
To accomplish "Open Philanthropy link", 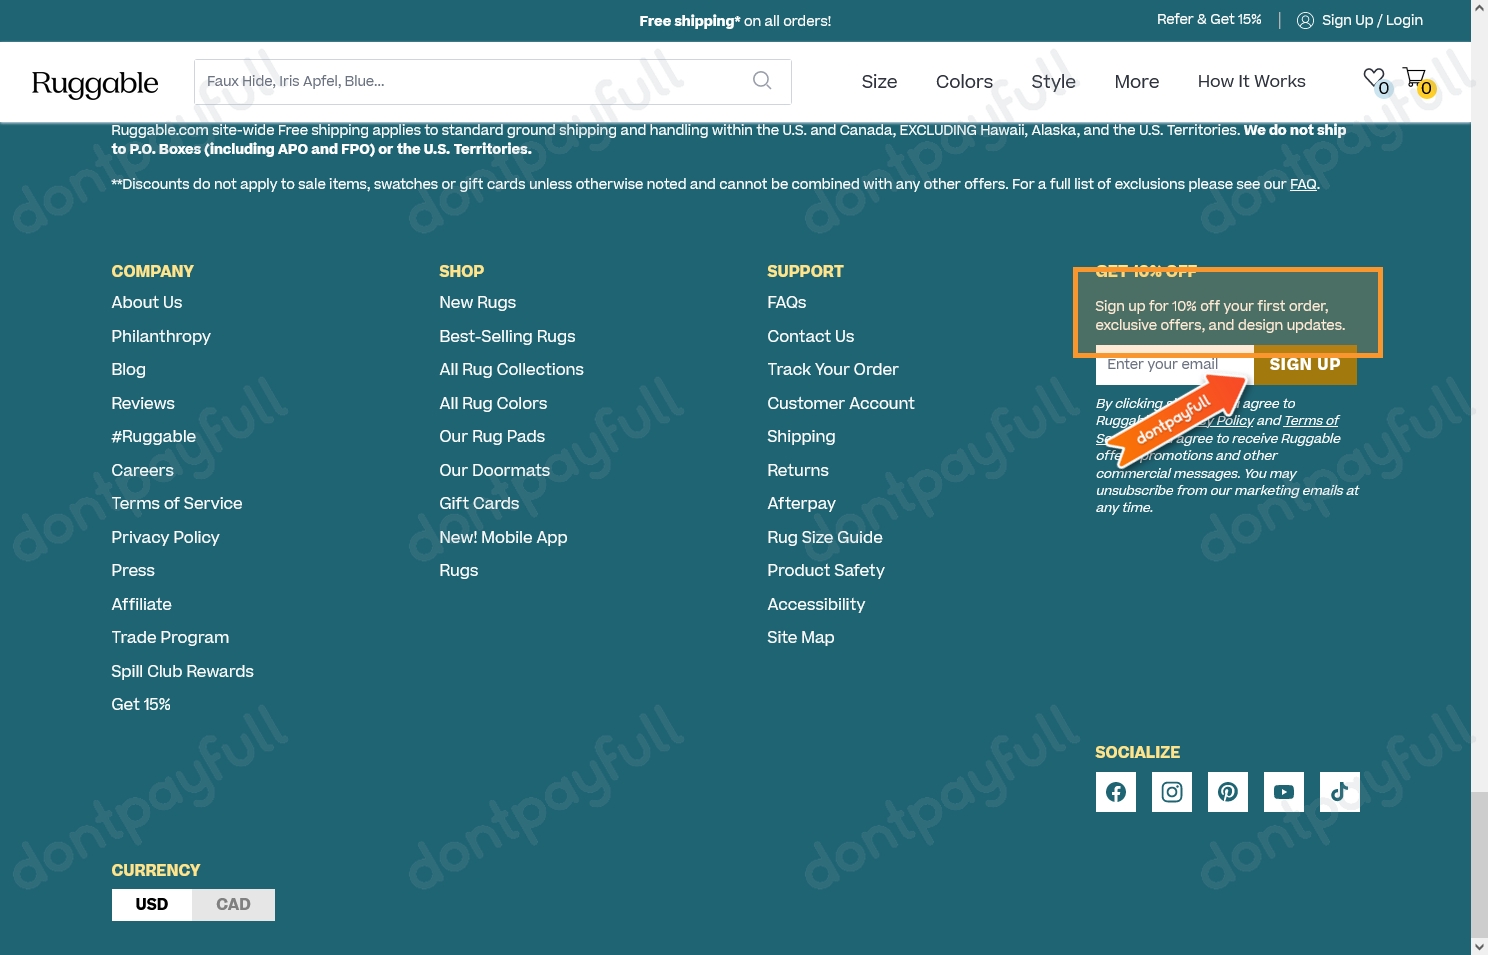I will click(161, 336).
